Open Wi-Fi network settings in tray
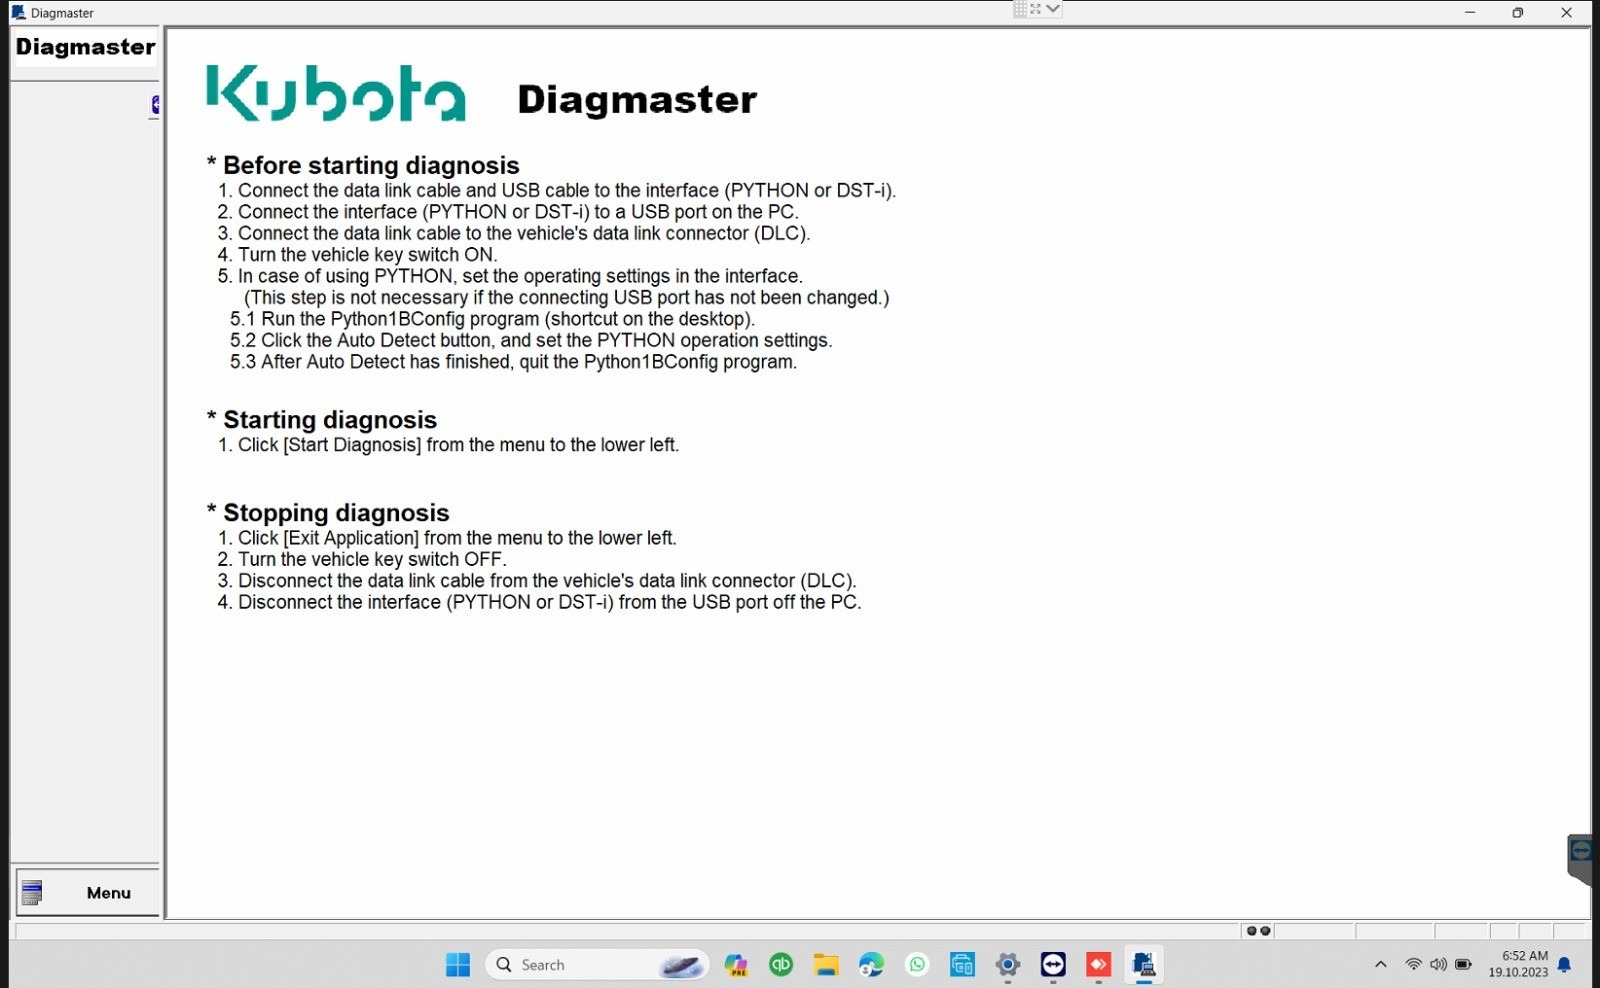Screen dimensions: 1600x988 click(1413, 965)
